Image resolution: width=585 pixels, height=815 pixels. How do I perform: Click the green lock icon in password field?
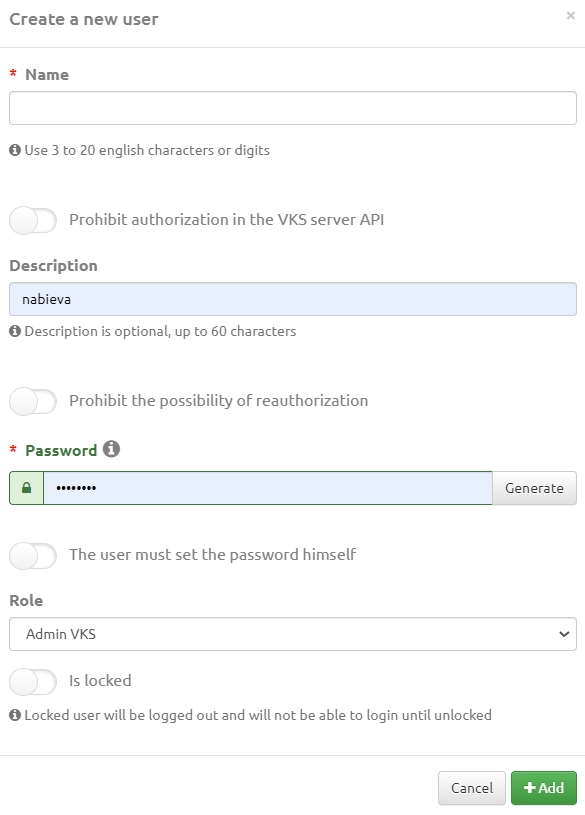27,488
